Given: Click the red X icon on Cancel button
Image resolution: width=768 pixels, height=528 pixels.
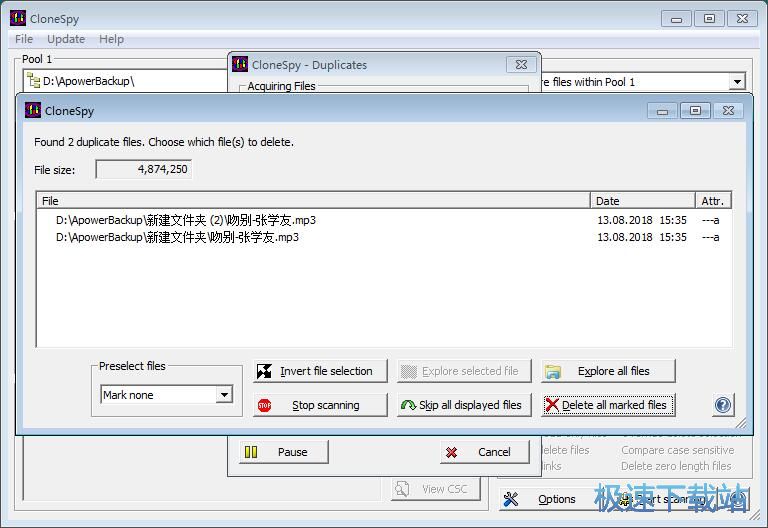Looking at the screenshot, I should point(452,453).
